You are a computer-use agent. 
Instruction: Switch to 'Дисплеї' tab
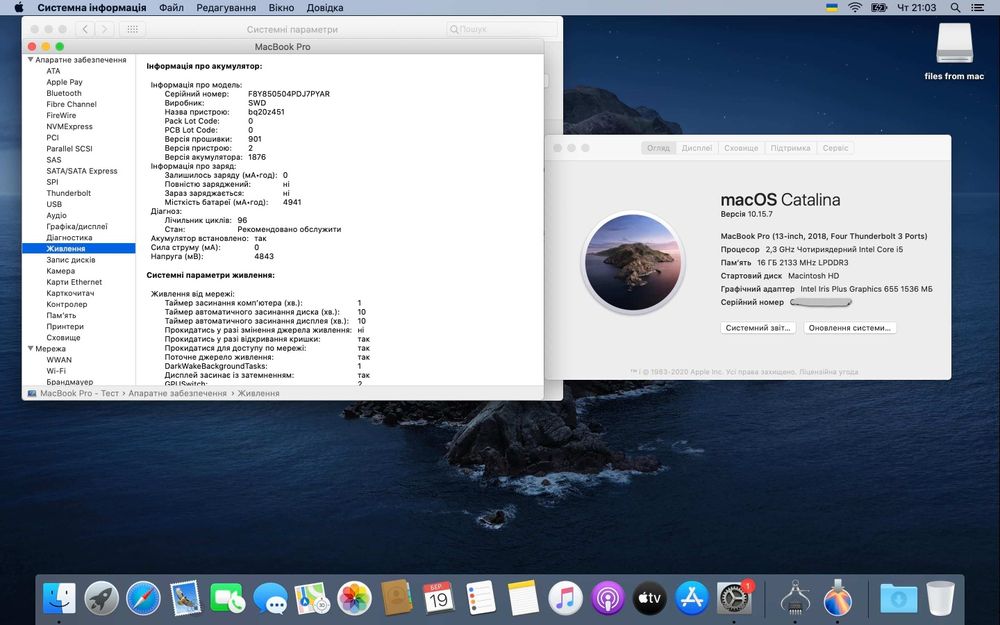pyautogui.click(x=696, y=147)
